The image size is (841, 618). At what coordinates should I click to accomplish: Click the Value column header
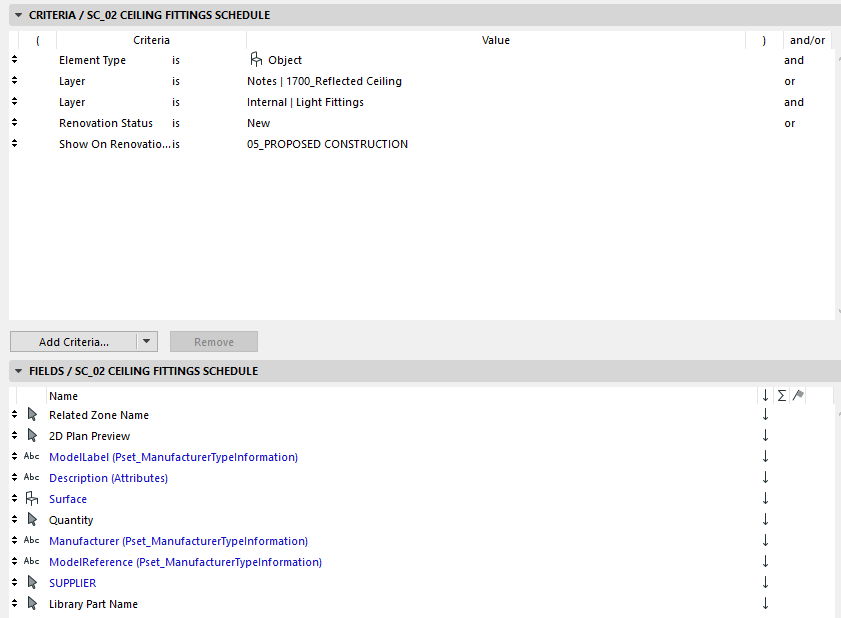tap(496, 40)
